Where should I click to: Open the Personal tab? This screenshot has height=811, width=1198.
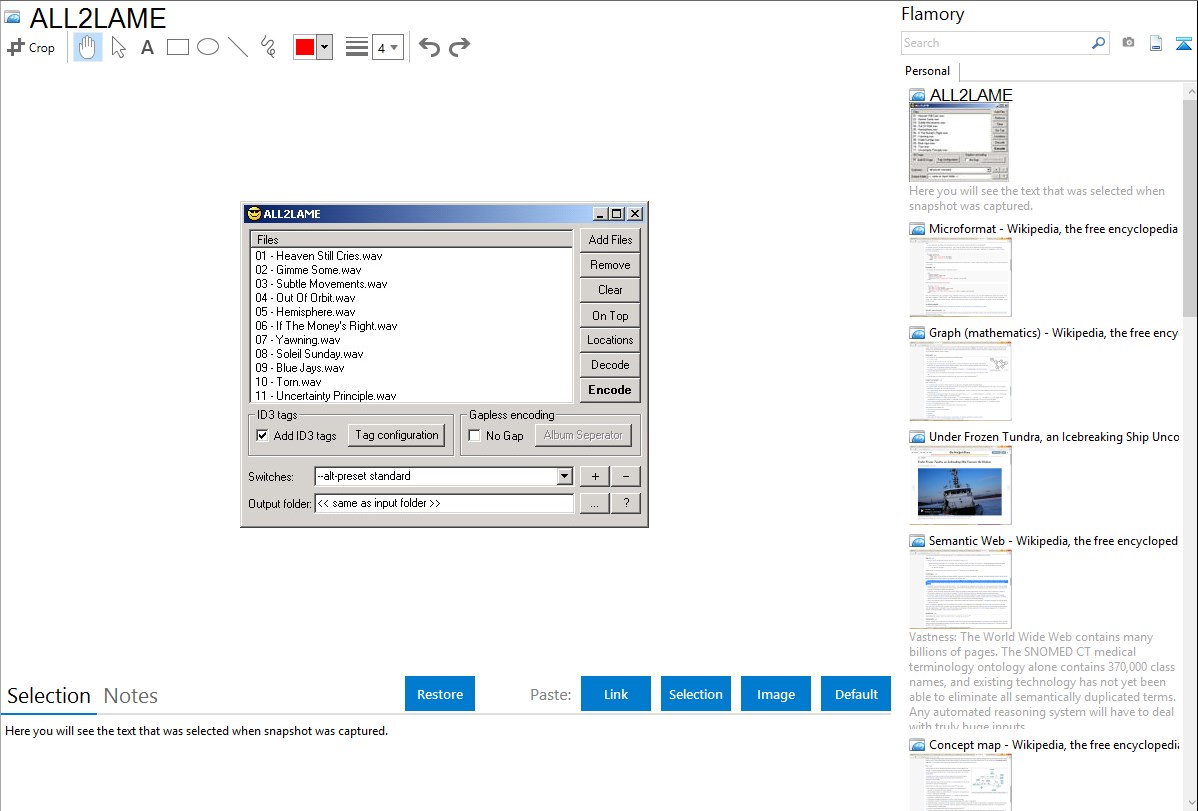[928, 71]
